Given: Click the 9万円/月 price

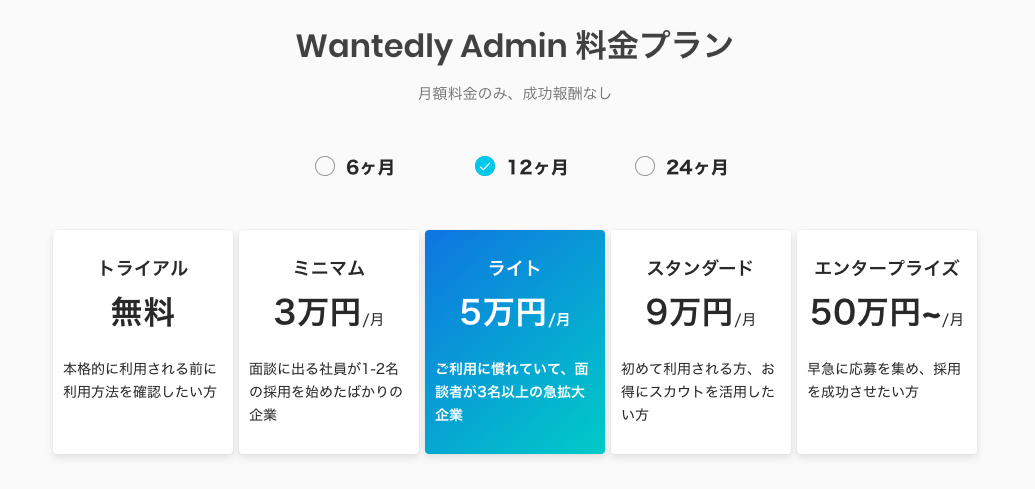Looking at the screenshot, I should pyautogui.click(x=700, y=313).
